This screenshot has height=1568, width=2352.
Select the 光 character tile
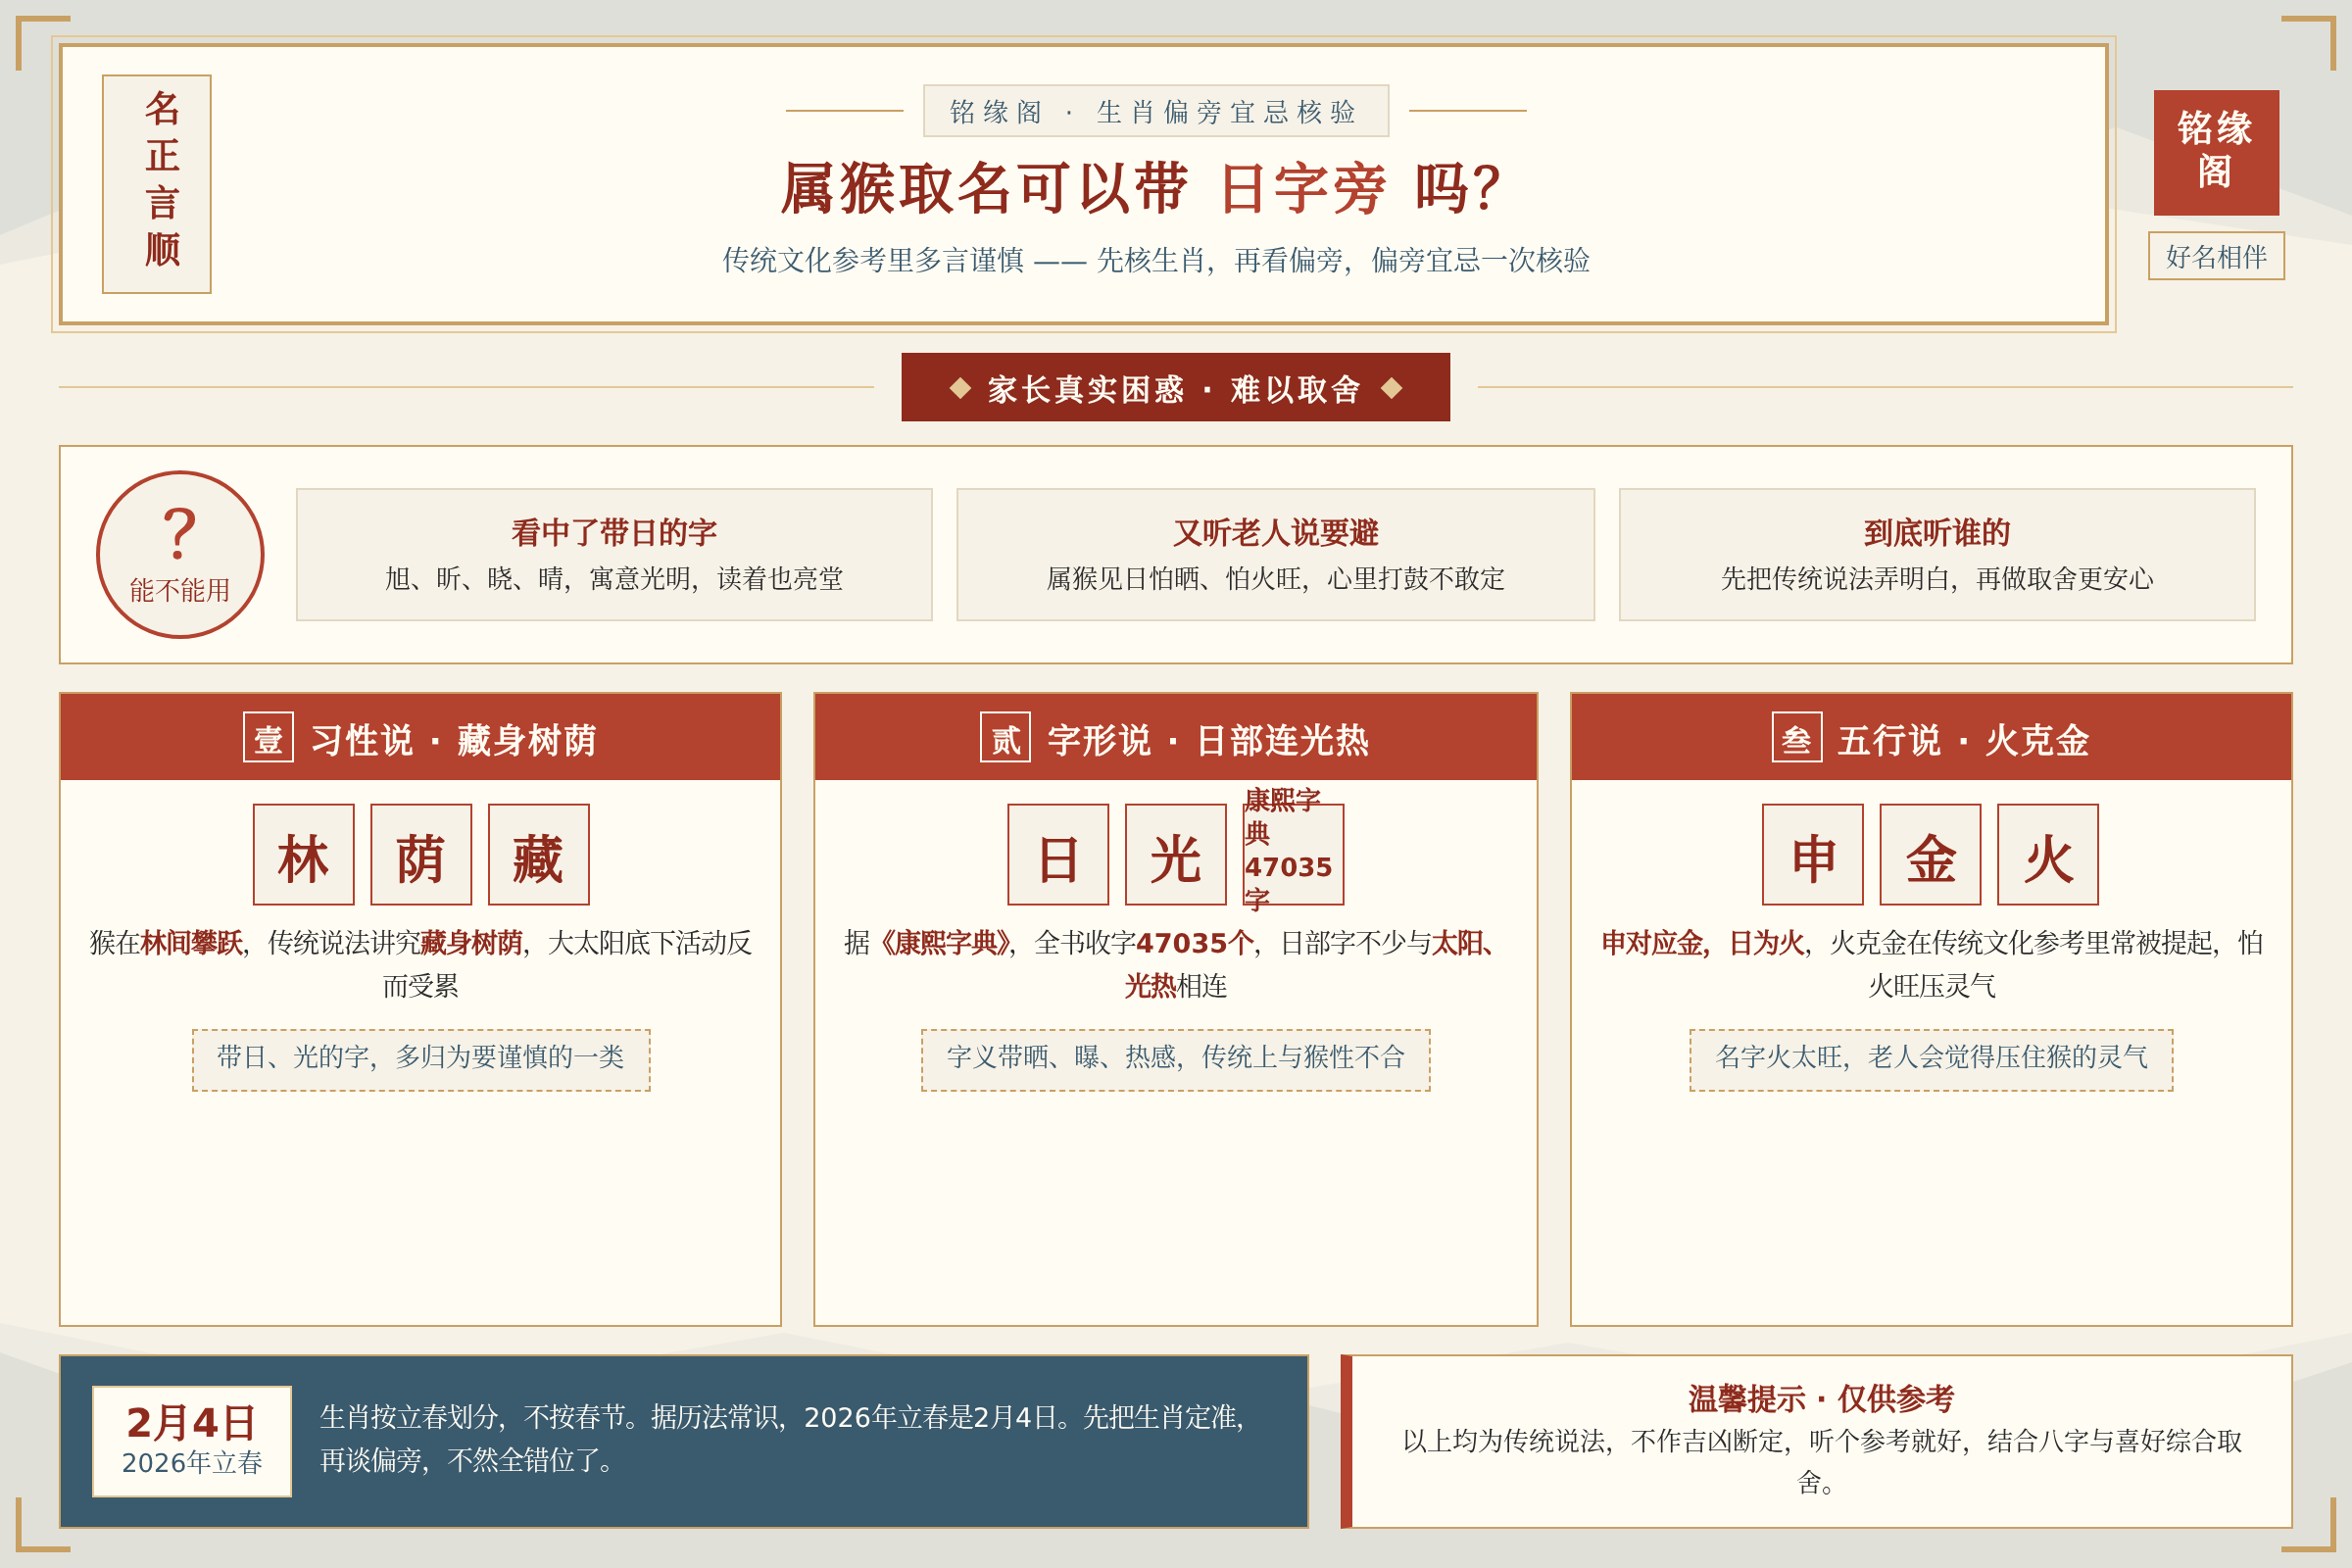click(x=1176, y=855)
